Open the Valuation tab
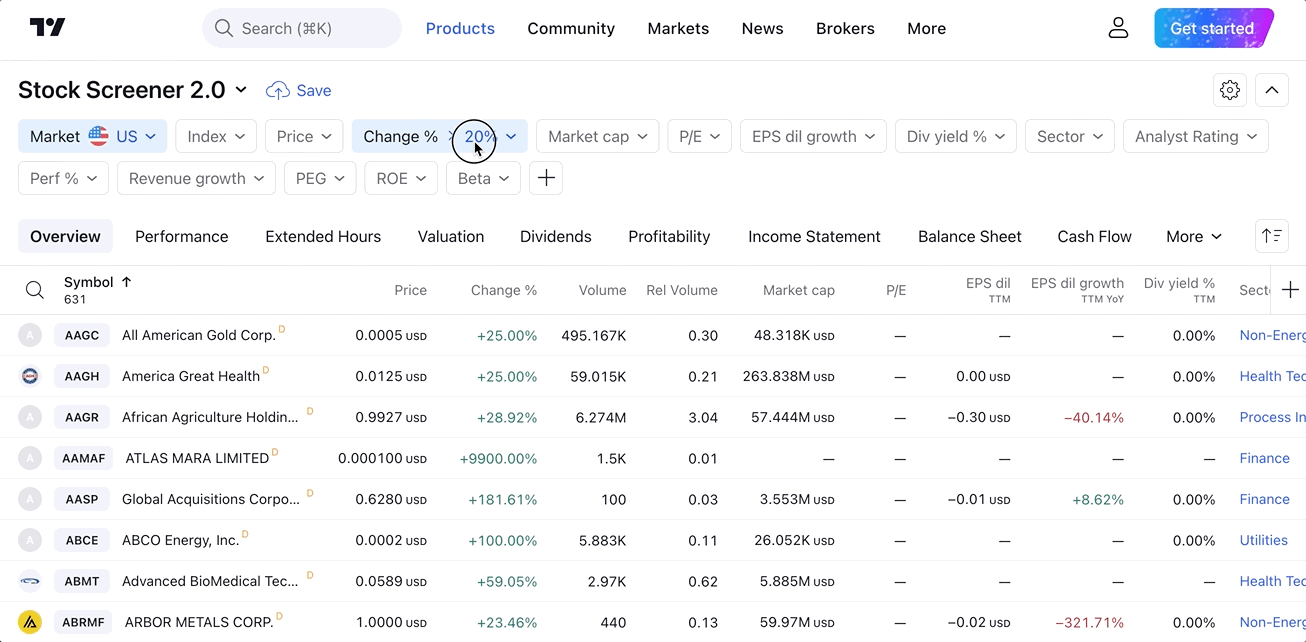 (x=451, y=236)
